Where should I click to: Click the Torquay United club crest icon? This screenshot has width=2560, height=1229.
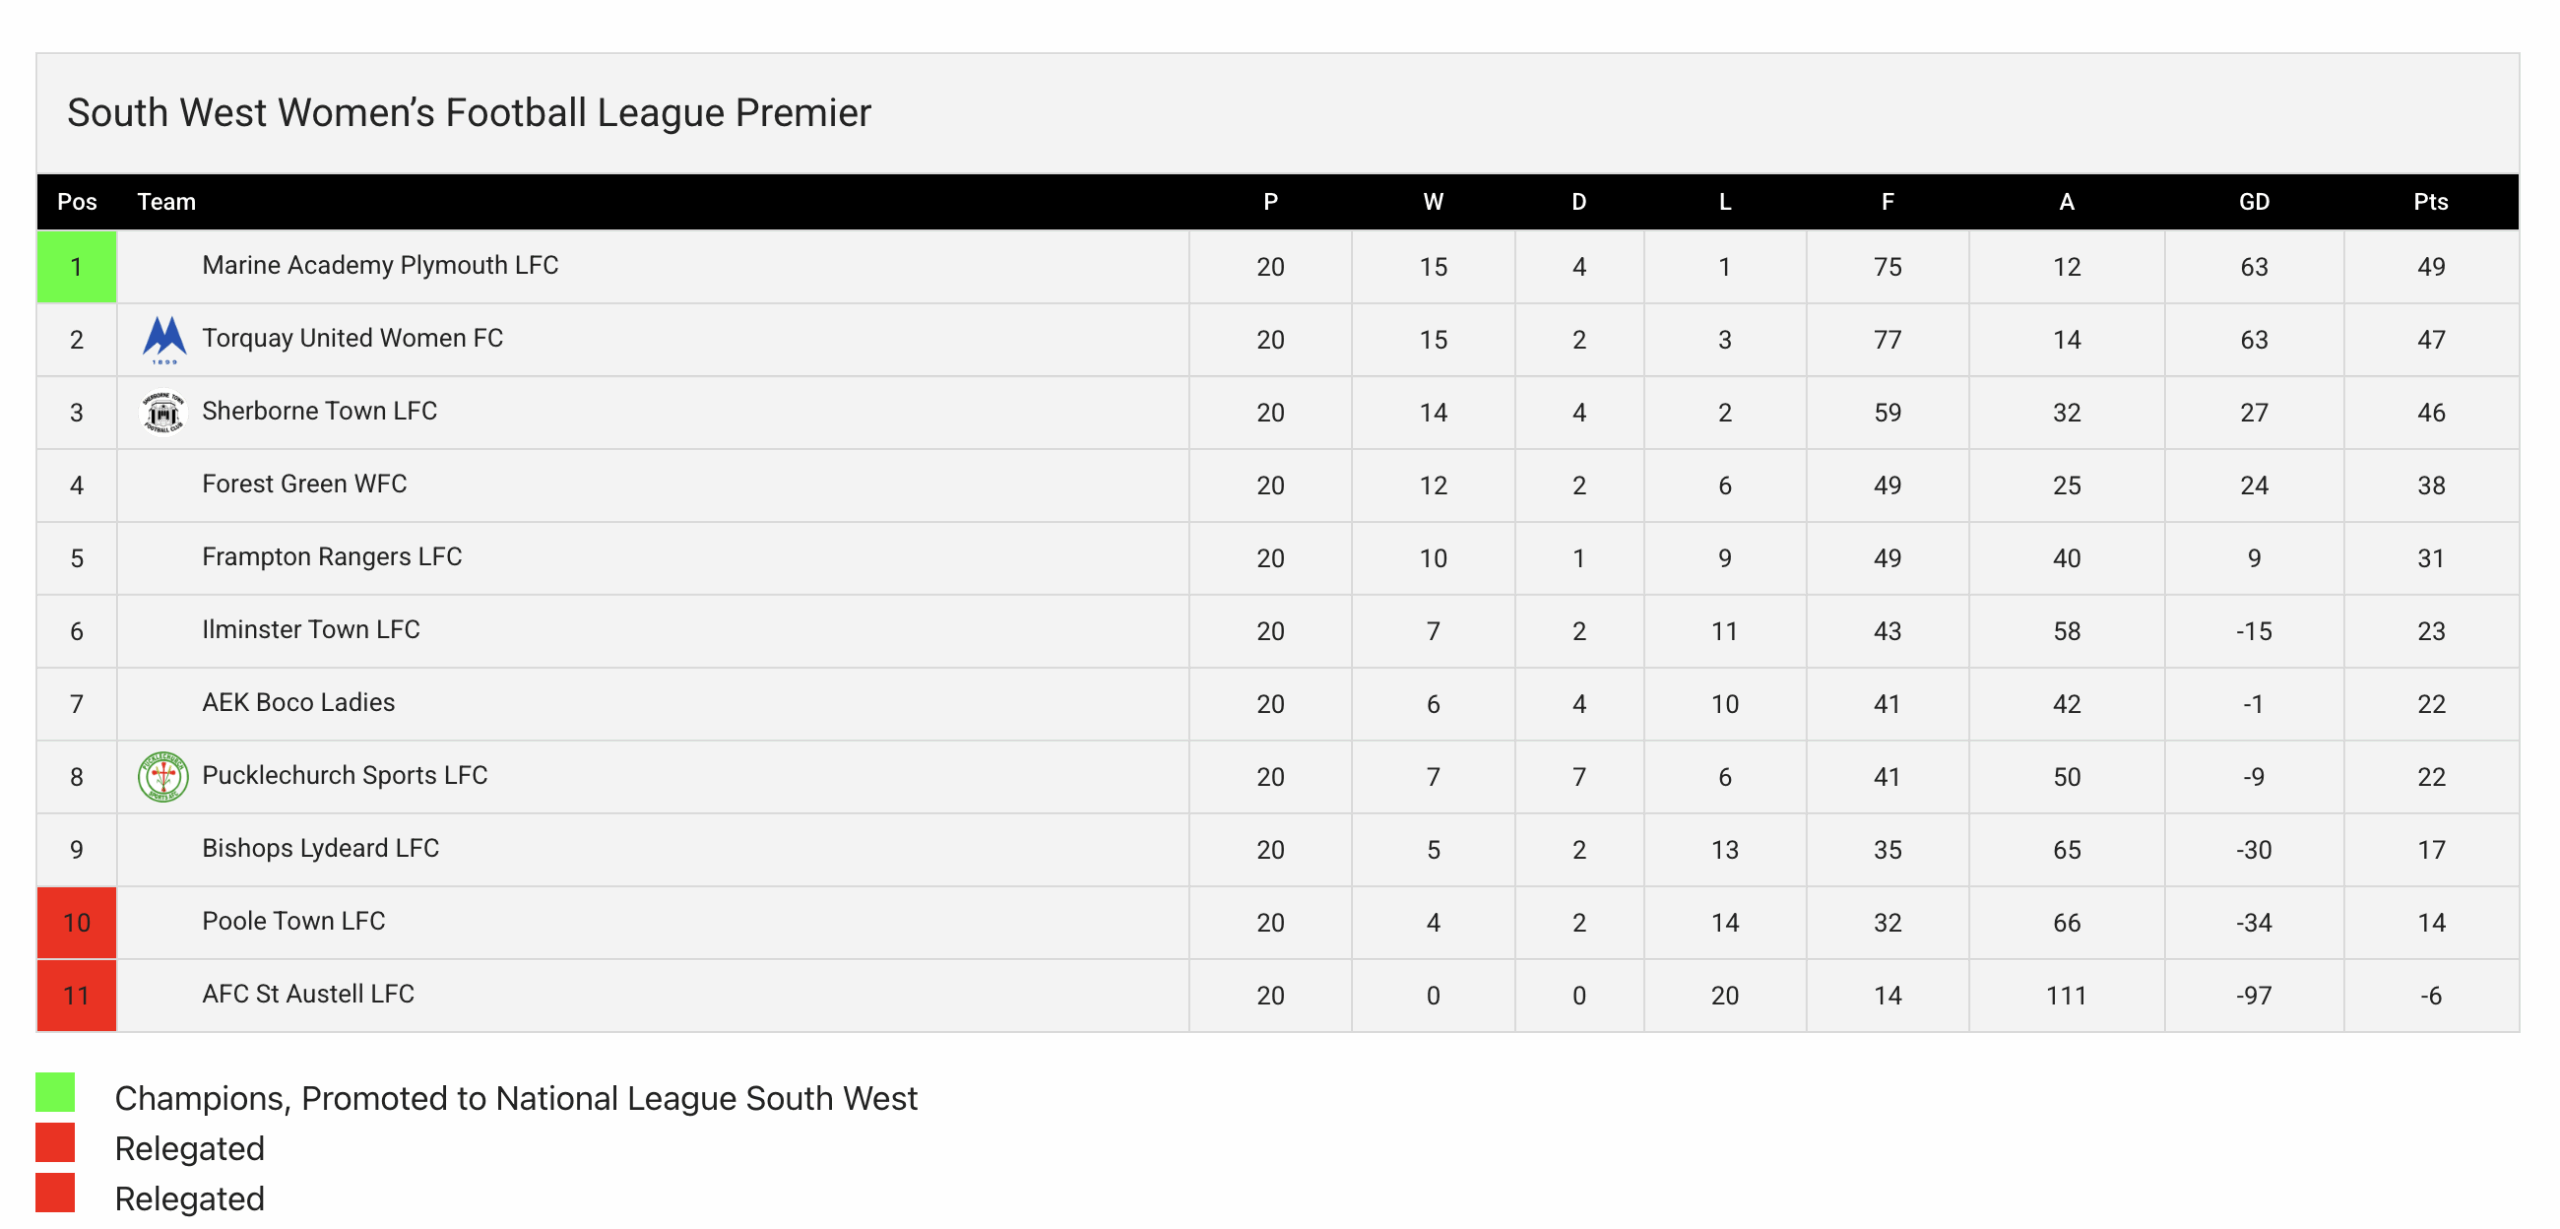pos(164,340)
